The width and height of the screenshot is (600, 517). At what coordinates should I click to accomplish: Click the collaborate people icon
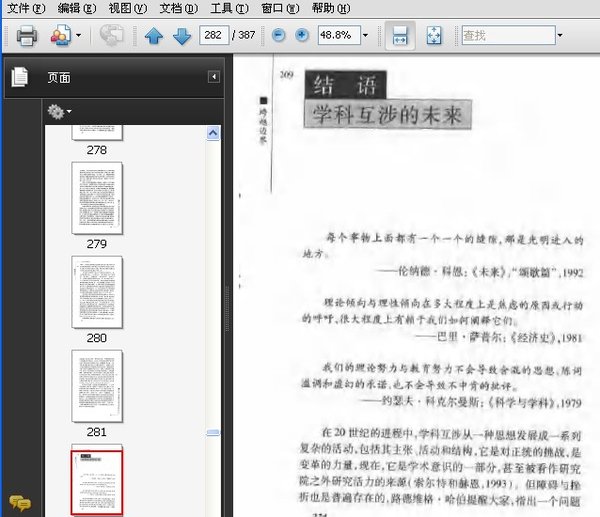[61, 36]
